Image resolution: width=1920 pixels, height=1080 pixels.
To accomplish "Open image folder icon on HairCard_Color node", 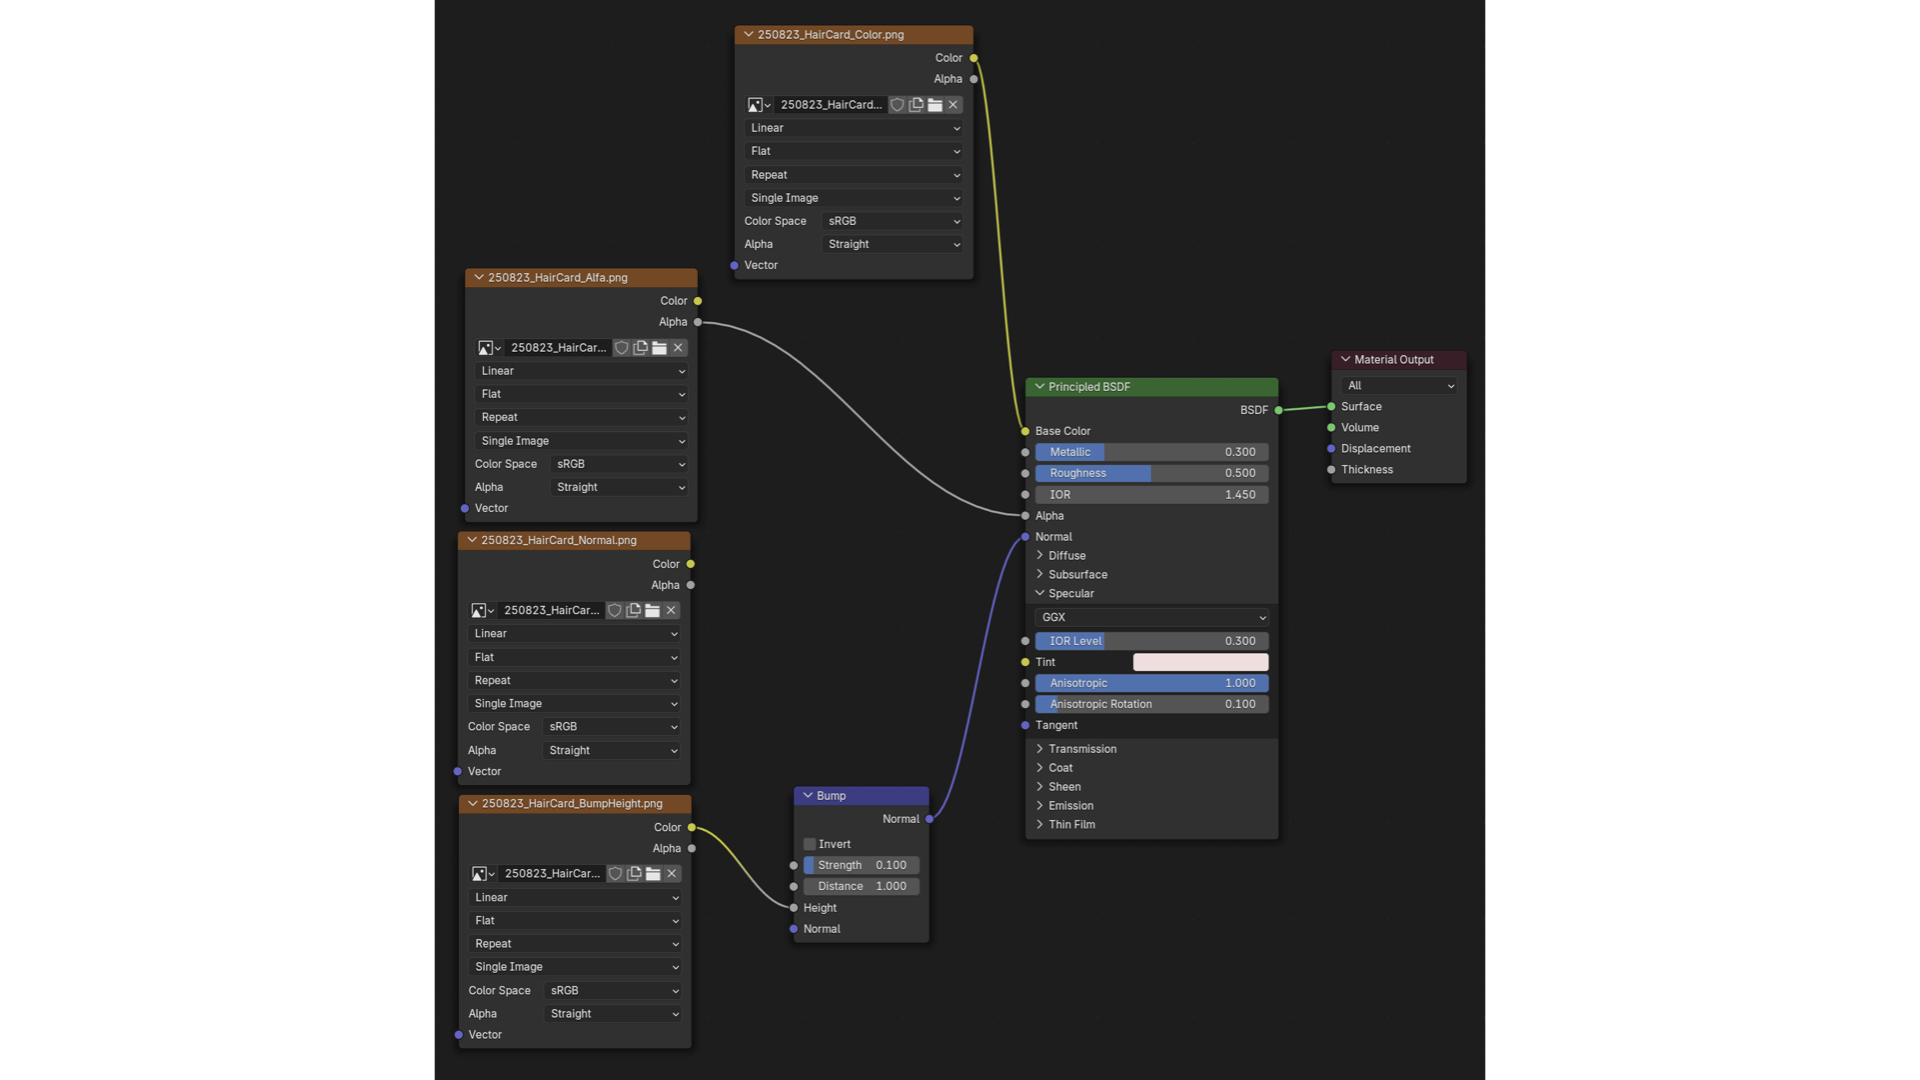I will click(935, 105).
